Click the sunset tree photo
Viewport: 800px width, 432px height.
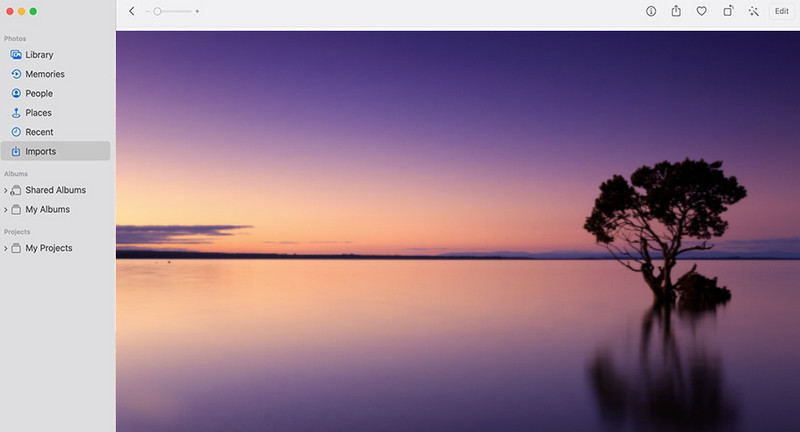[x=457, y=230]
